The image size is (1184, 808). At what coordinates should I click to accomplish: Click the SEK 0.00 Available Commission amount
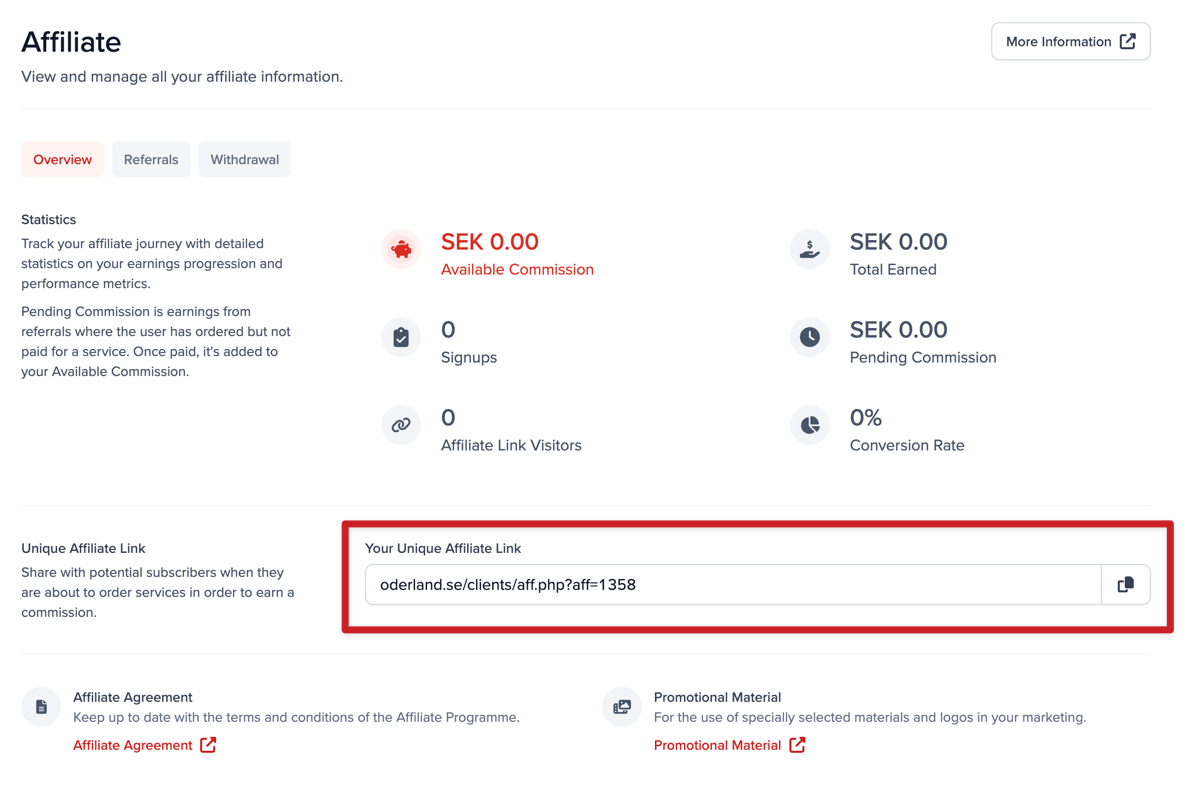click(x=490, y=242)
